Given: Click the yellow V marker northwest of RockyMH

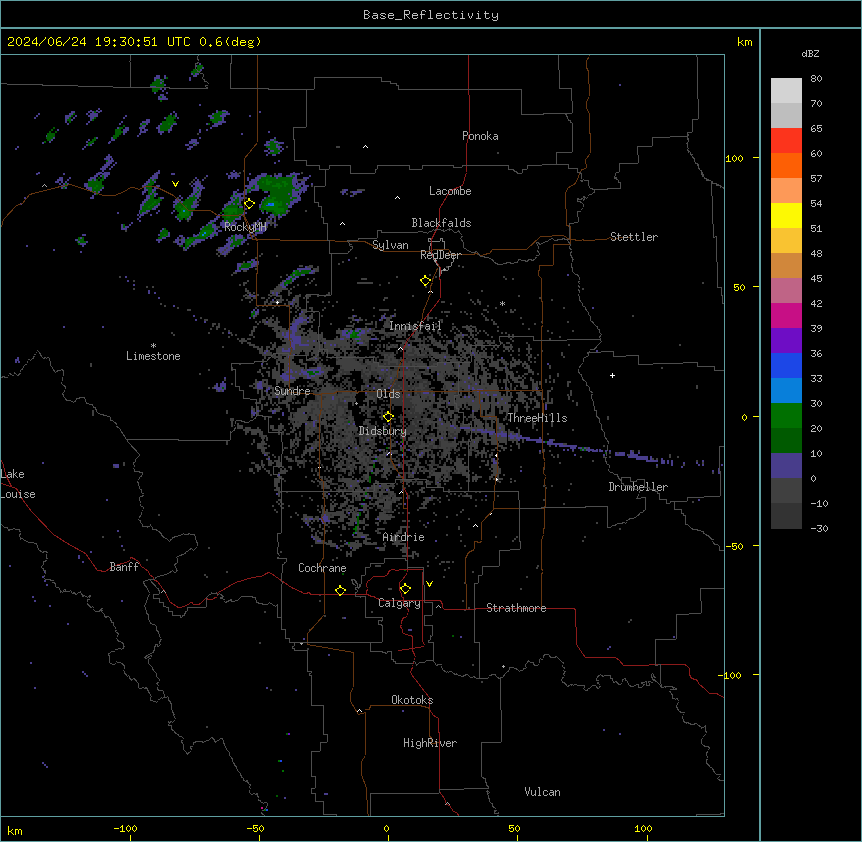Looking at the screenshot, I should tap(175, 184).
